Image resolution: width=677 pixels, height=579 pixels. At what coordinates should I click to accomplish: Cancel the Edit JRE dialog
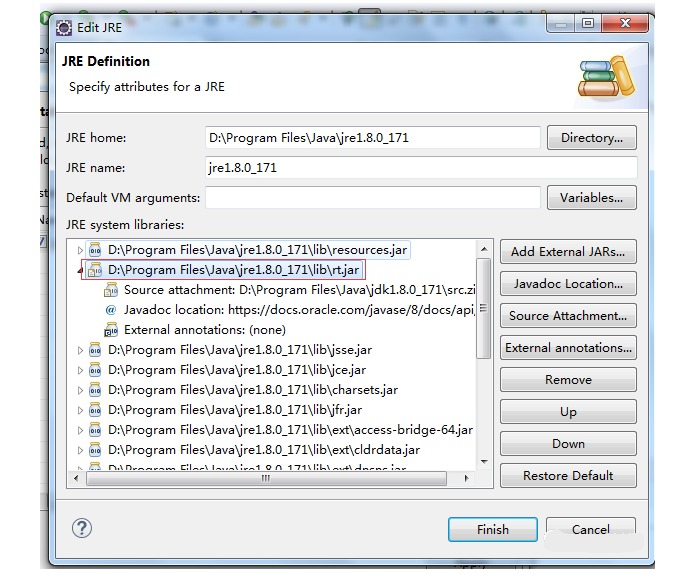pyautogui.click(x=591, y=529)
